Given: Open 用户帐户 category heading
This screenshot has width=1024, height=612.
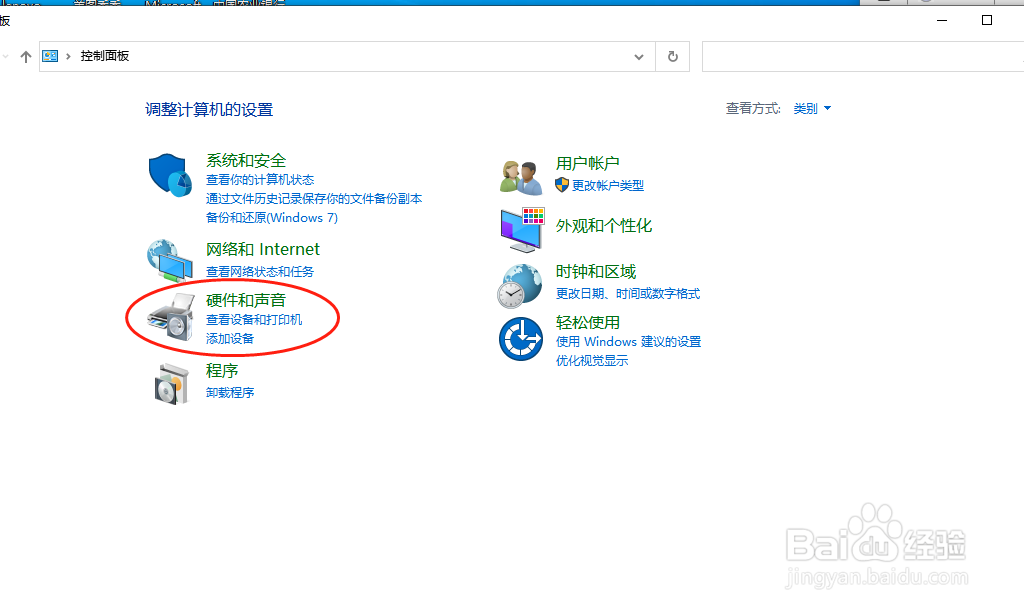Looking at the screenshot, I should pos(588,163).
